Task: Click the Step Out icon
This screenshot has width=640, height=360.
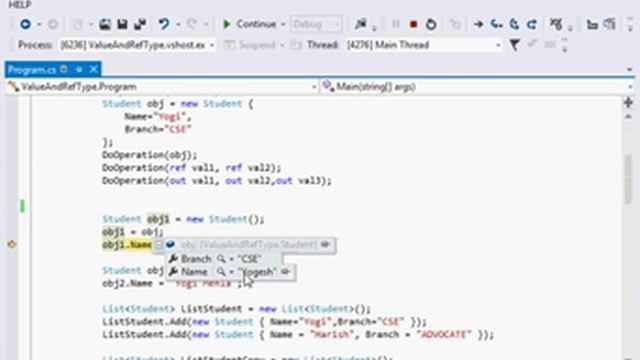Action: point(531,24)
